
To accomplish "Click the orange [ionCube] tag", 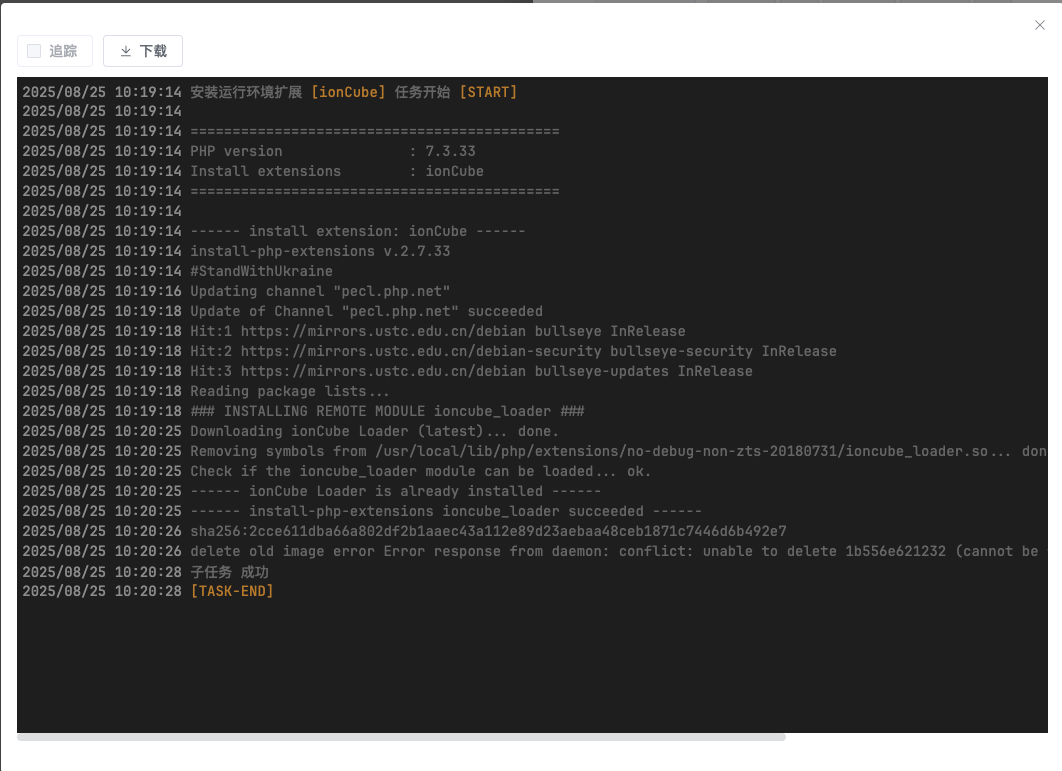I will pos(348,92).
